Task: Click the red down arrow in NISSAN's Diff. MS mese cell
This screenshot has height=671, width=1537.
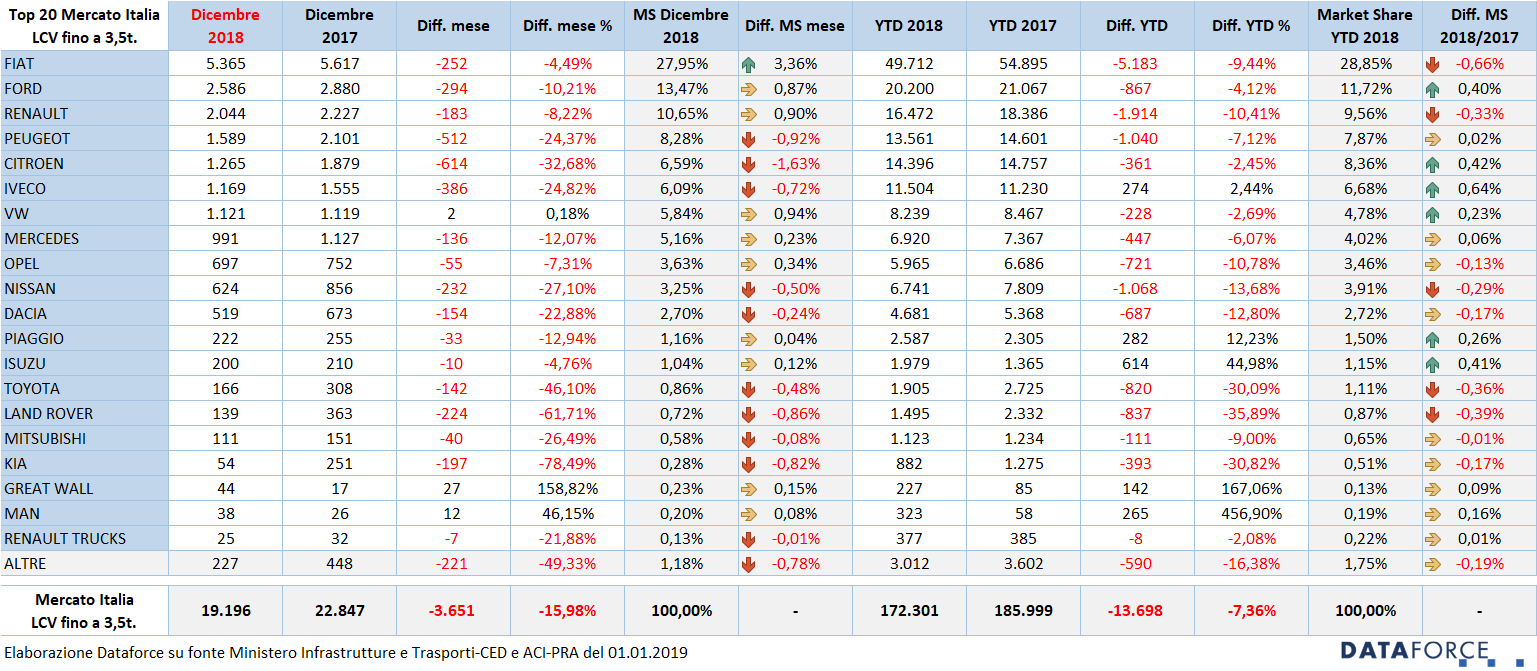Action: pyautogui.click(x=749, y=289)
